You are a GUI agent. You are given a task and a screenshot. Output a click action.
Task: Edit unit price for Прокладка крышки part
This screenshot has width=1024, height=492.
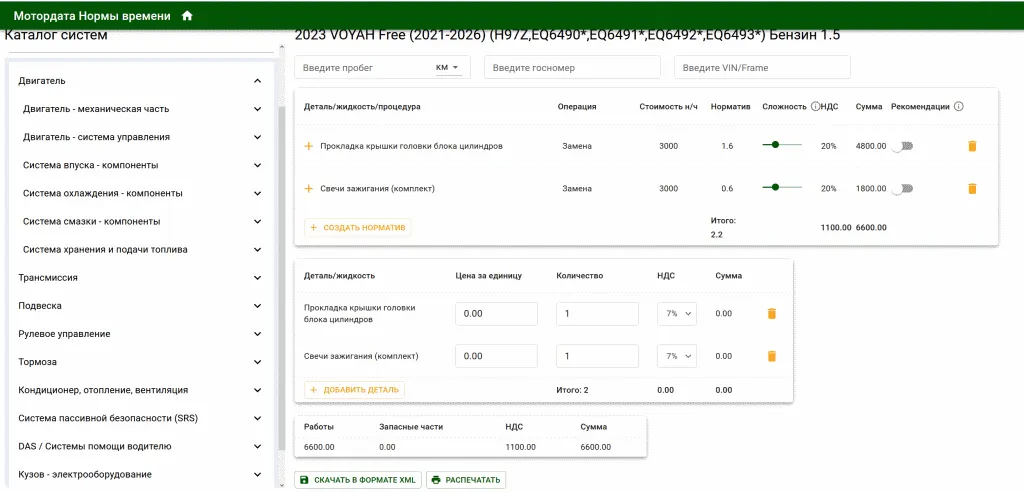496,314
